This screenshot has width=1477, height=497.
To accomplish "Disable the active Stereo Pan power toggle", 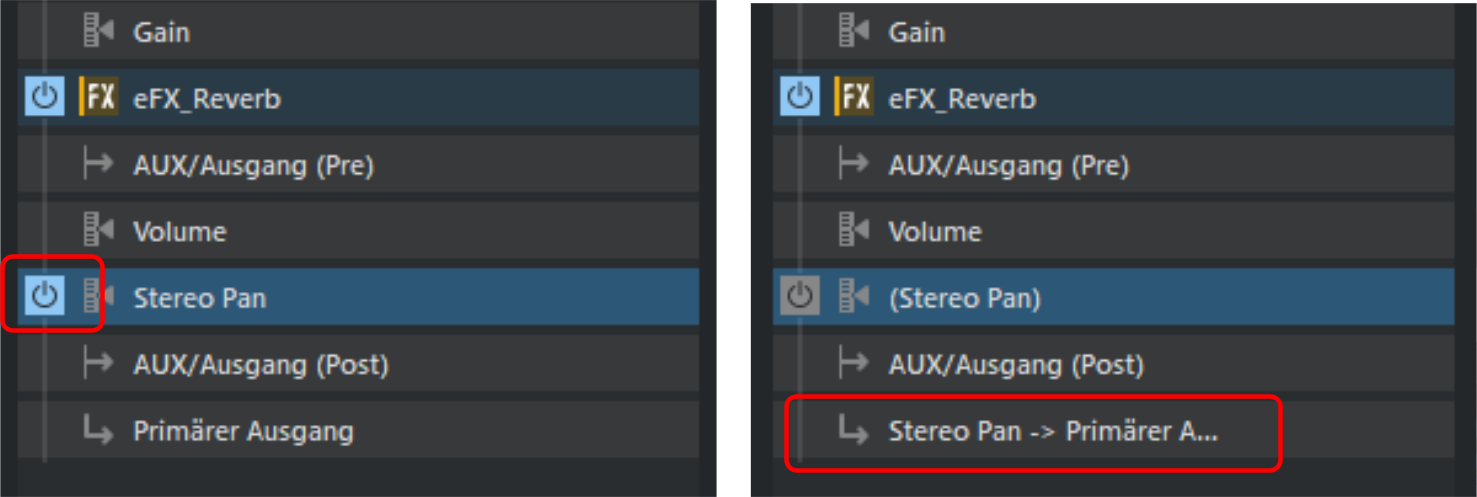I will pyautogui.click(x=43, y=297).
